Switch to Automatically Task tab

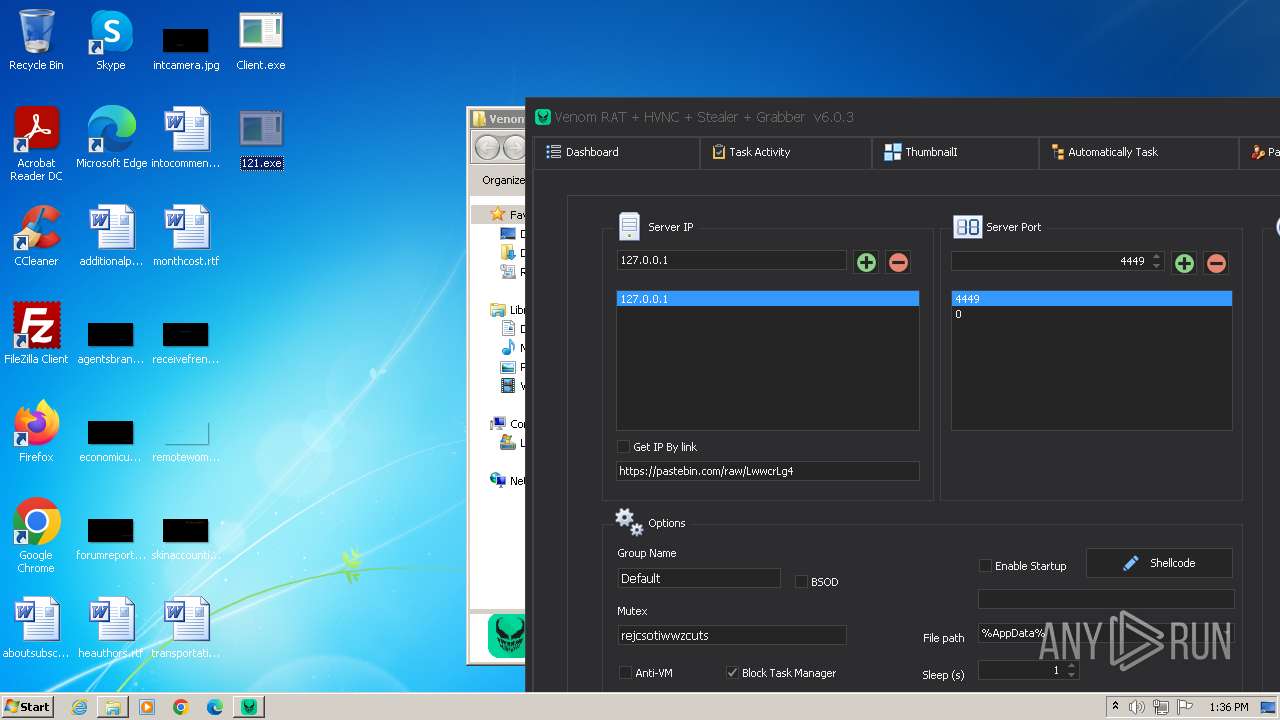tap(1138, 152)
